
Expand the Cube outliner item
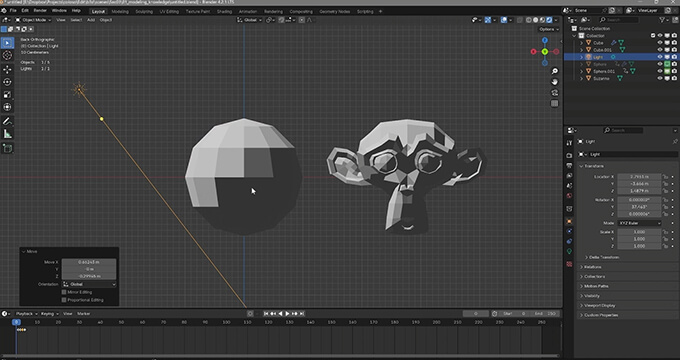pos(582,43)
